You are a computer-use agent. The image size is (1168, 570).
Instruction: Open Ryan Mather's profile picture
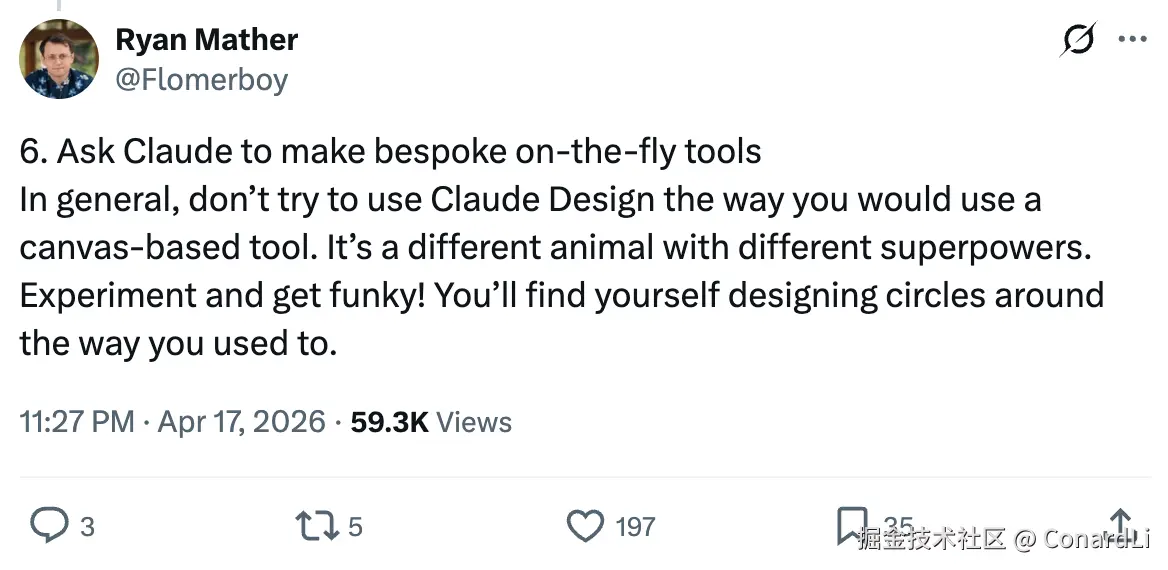[59, 59]
